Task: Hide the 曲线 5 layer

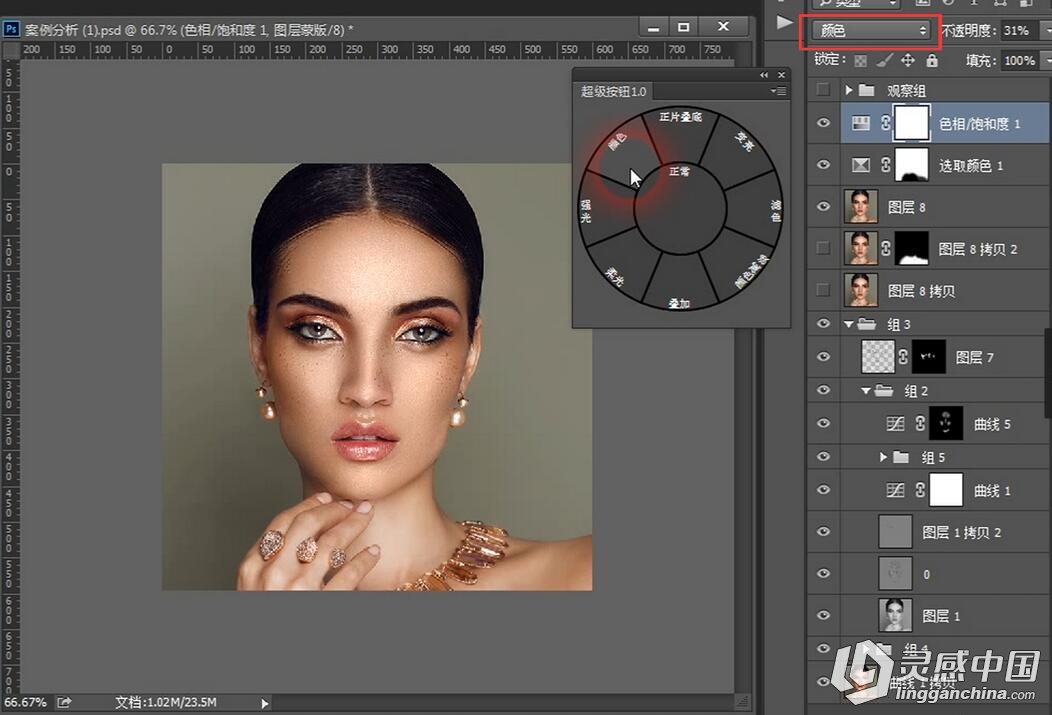Action: [823, 423]
